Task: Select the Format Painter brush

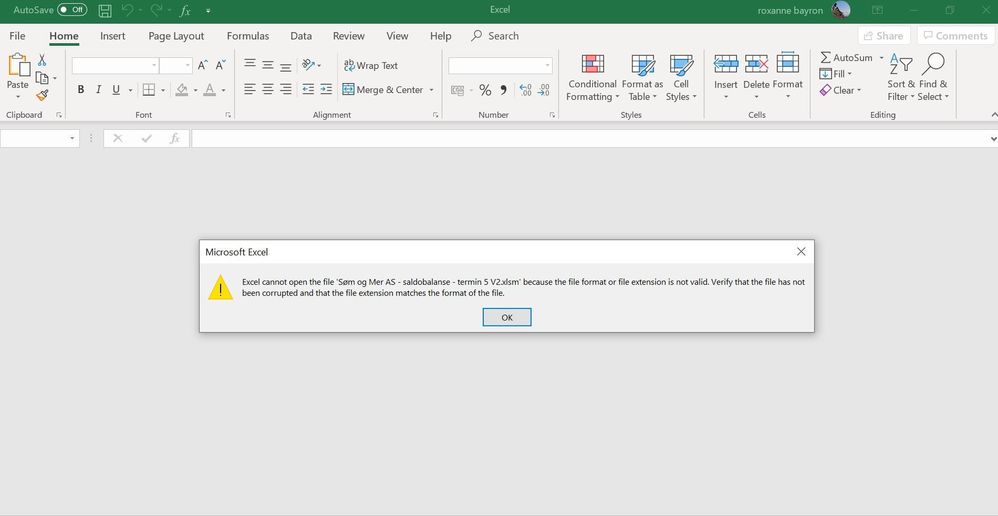Action: pos(42,95)
